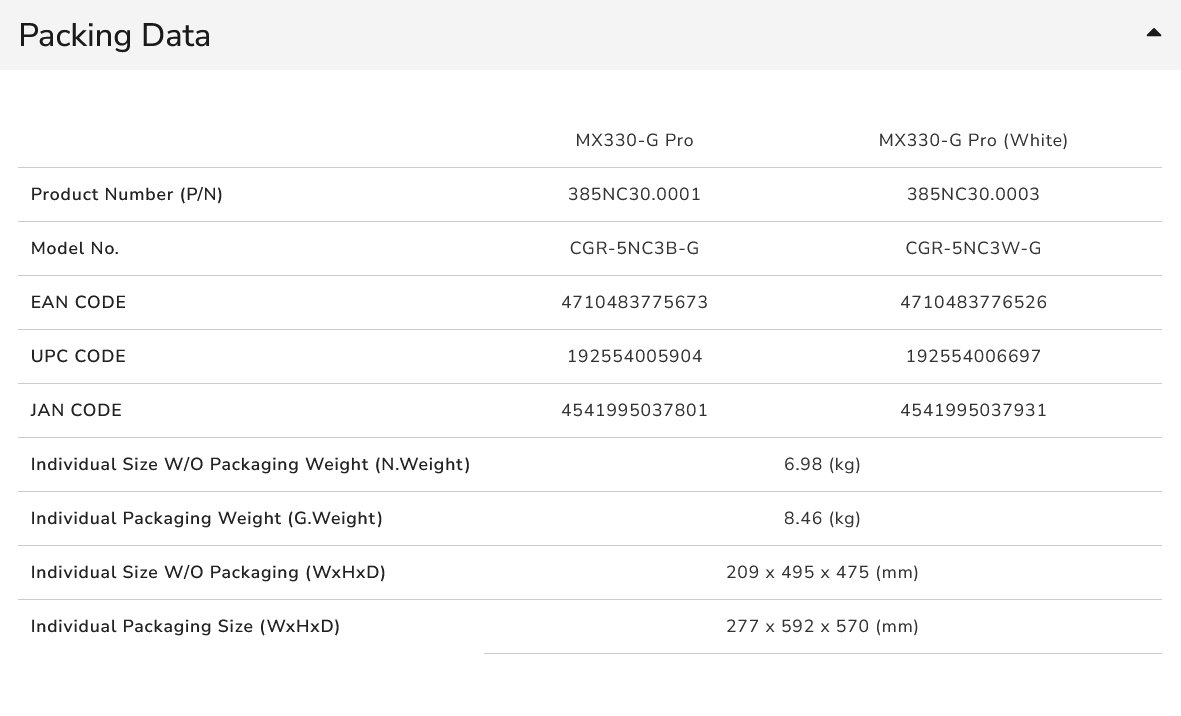This screenshot has height=716, width=1181.
Task: Select UPC code 192554006697
Action: pos(973,357)
